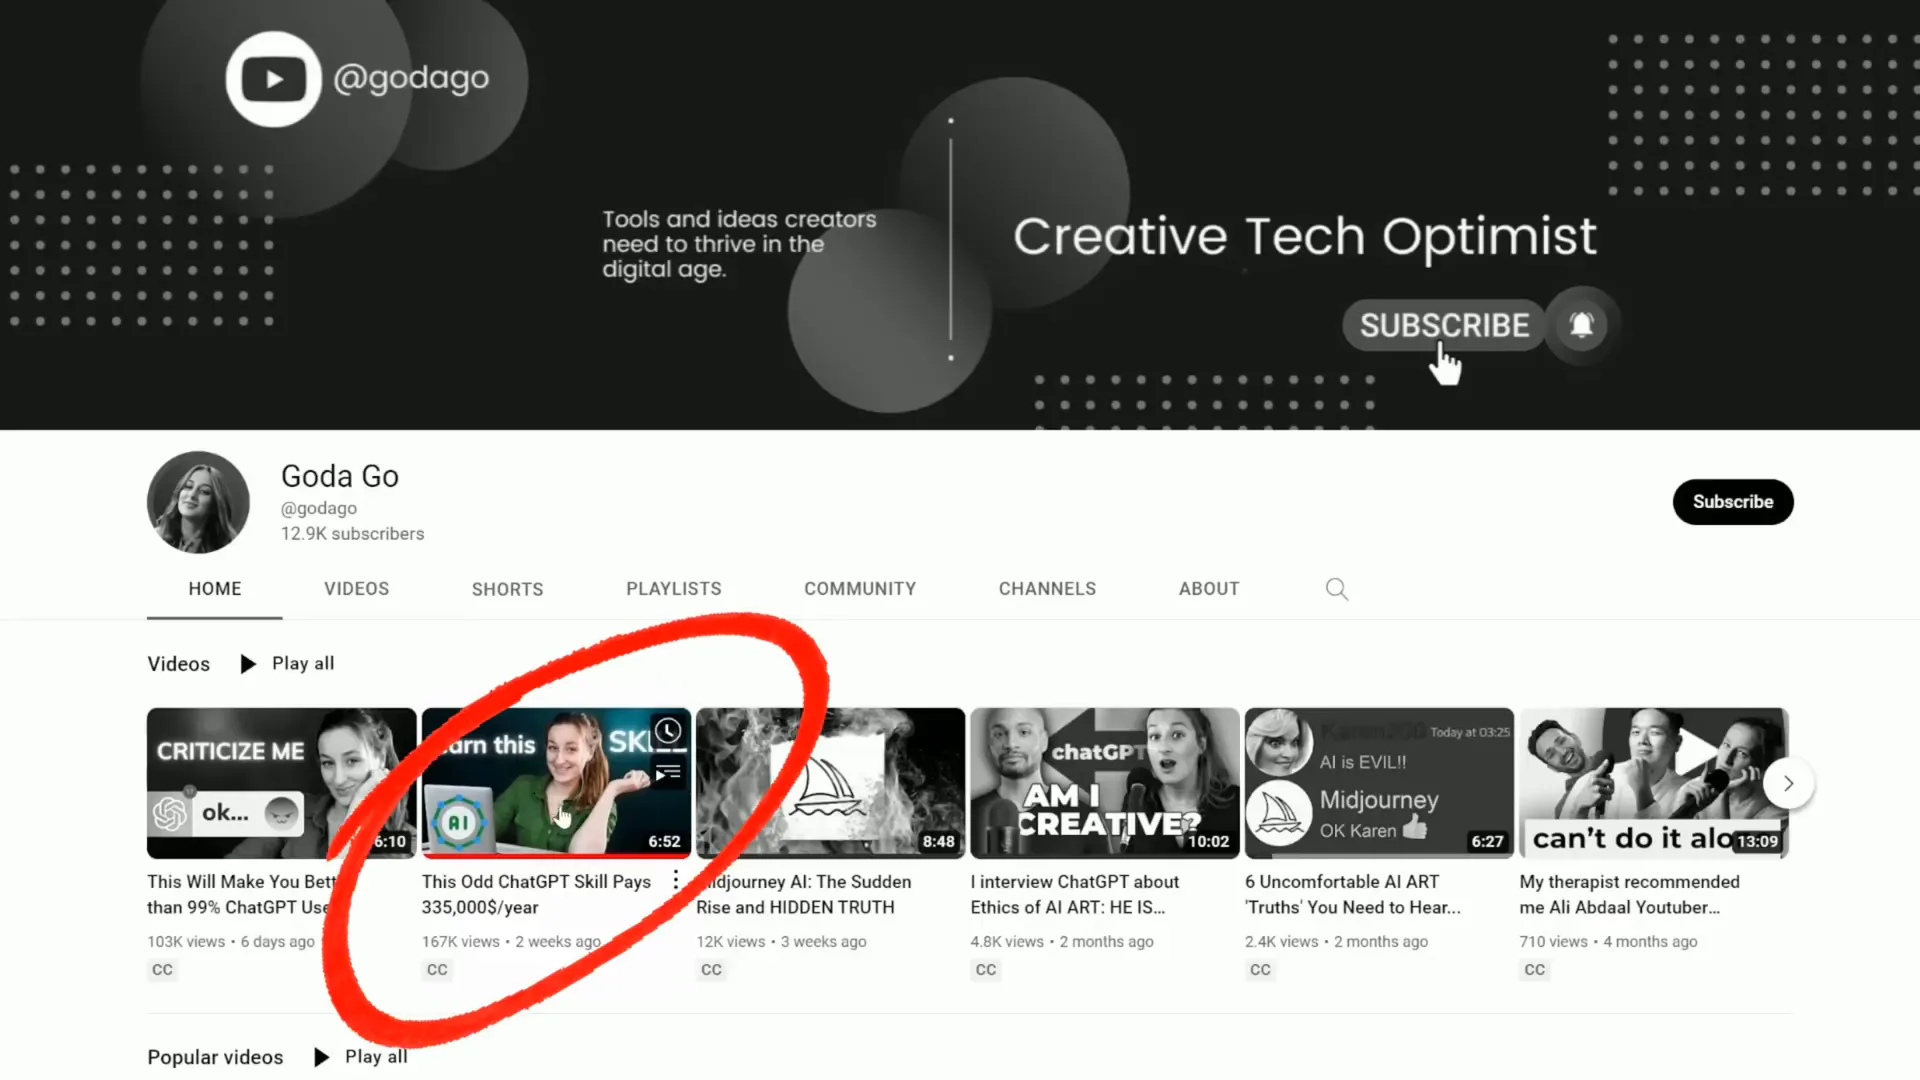Click CC badge under 6 Uncomfortable AI ART video

click(x=1260, y=970)
